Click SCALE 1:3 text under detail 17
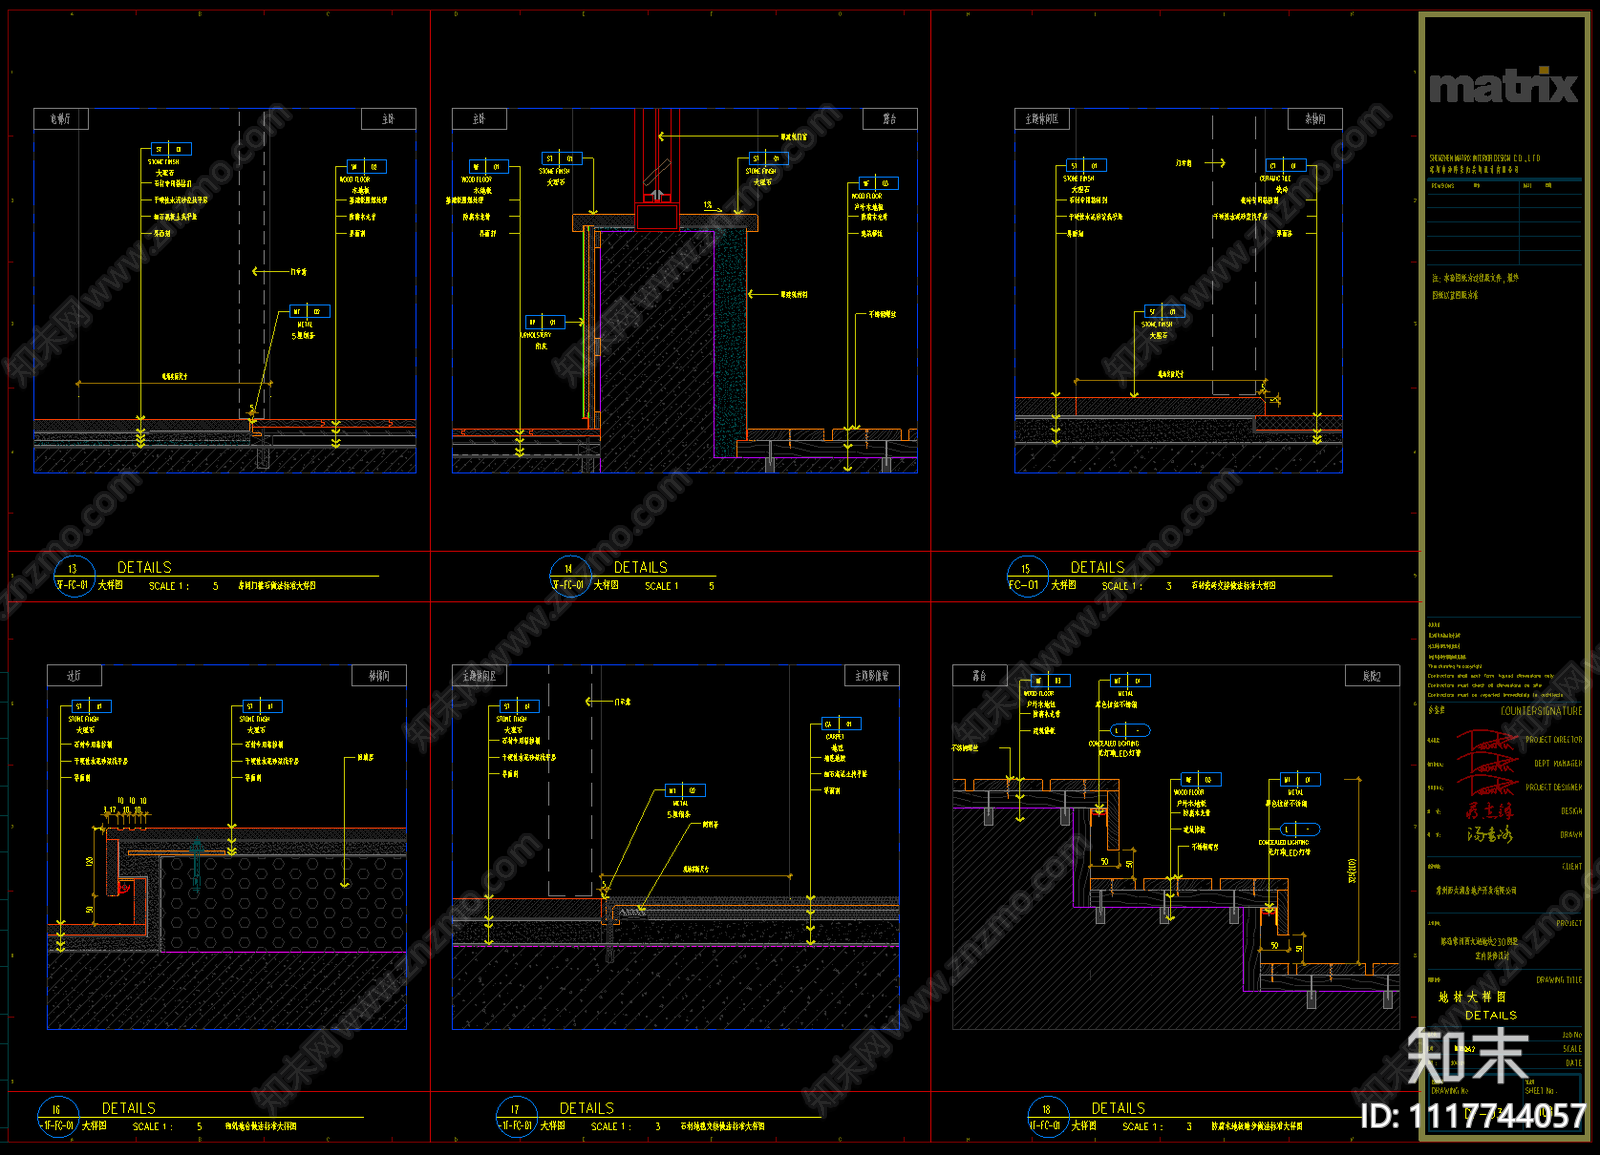This screenshot has width=1600, height=1155. pos(625,1126)
